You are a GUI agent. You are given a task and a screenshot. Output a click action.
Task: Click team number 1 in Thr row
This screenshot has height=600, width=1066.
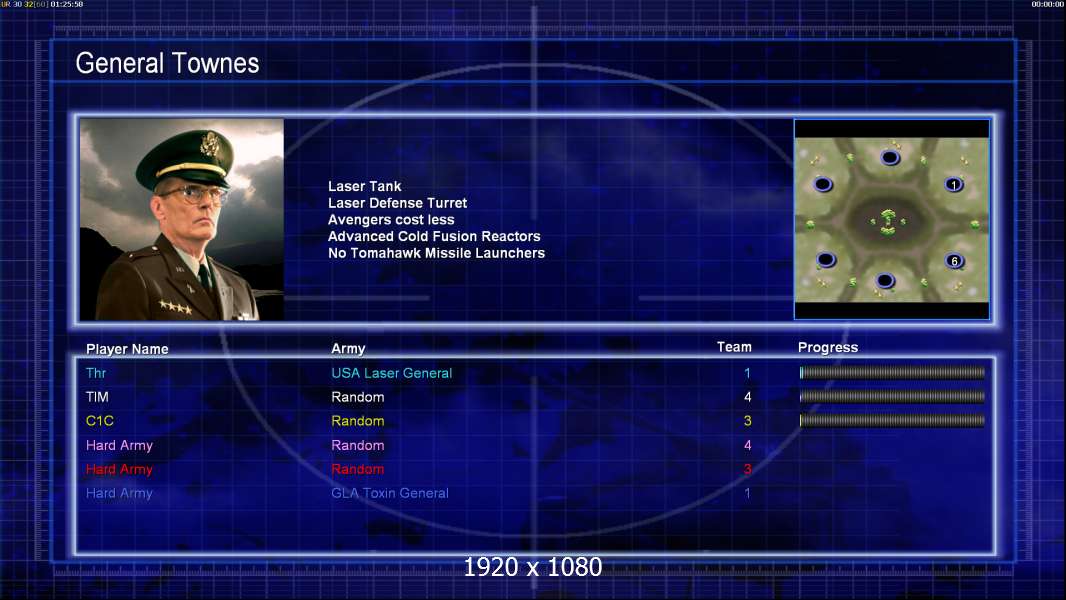click(747, 373)
